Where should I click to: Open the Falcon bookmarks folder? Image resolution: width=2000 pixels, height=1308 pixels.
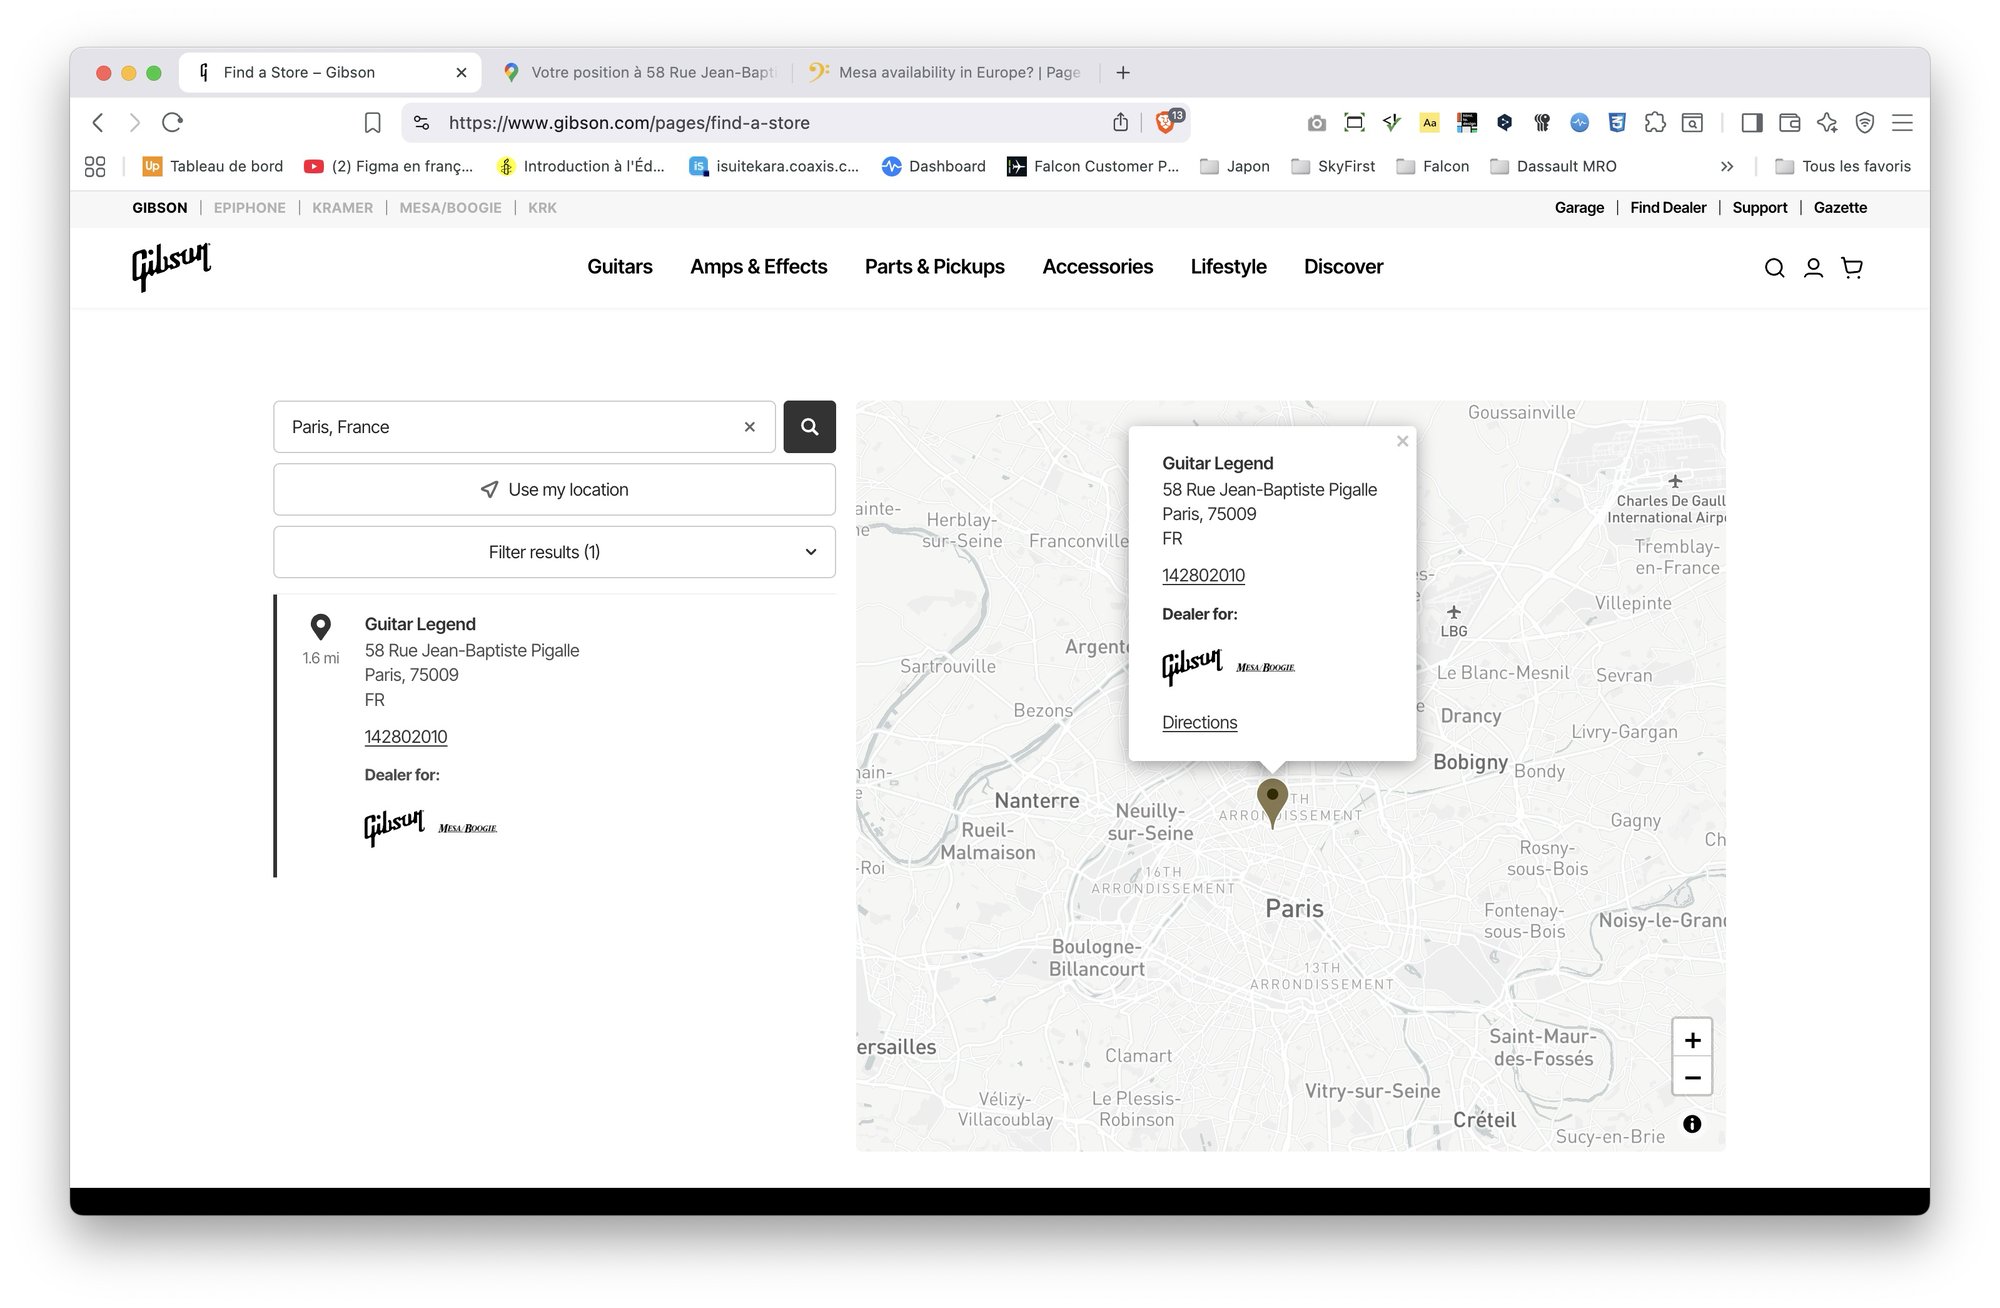coord(1433,167)
